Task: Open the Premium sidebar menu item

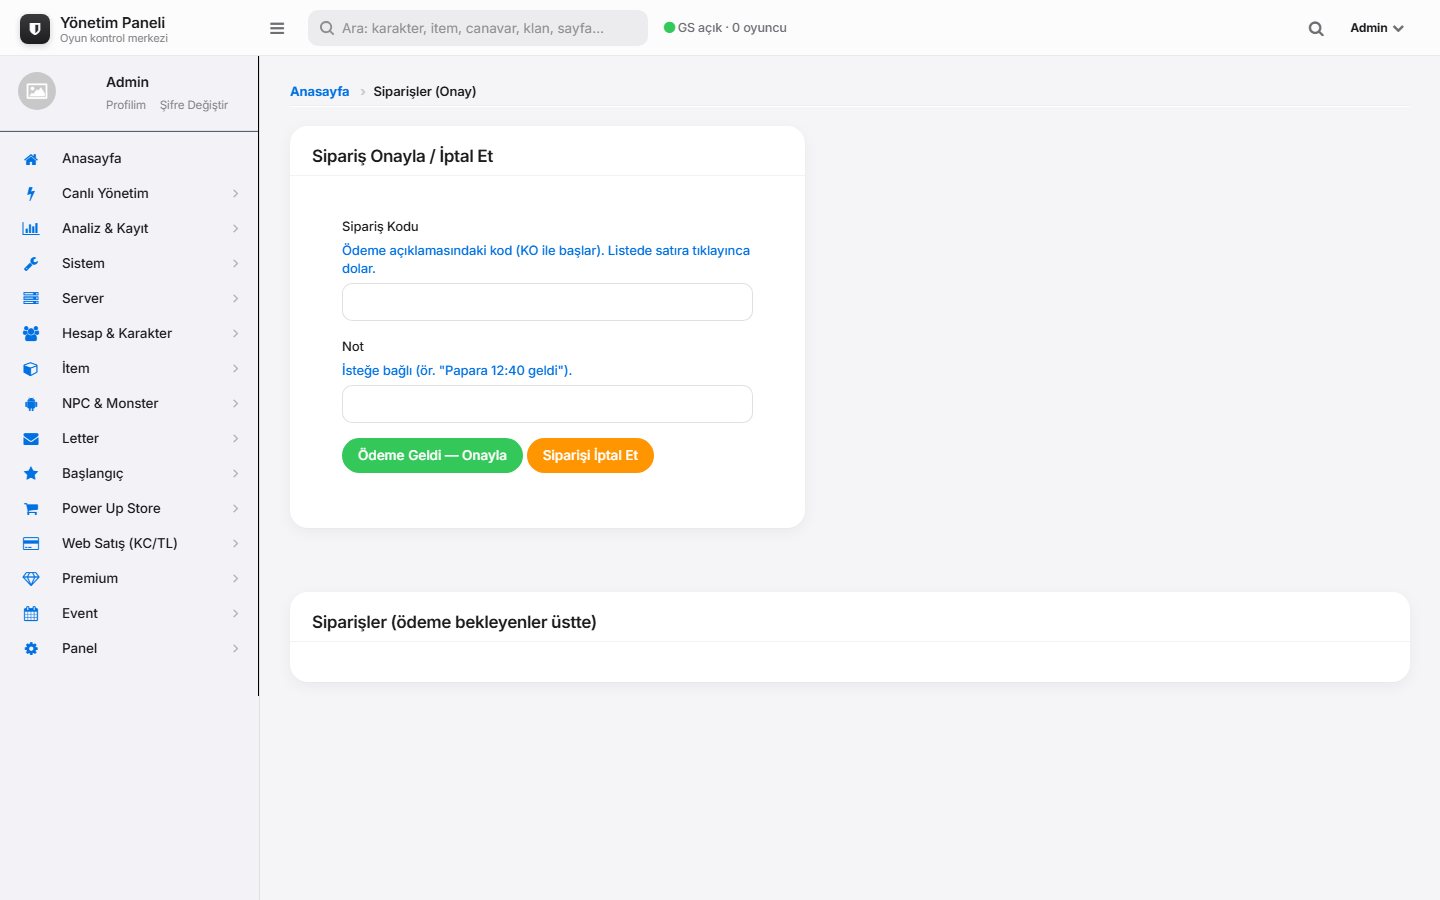Action: point(129,579)
